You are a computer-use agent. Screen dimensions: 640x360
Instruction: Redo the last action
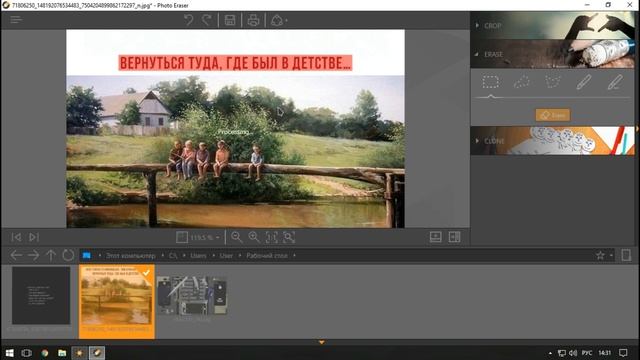point(207,20)
